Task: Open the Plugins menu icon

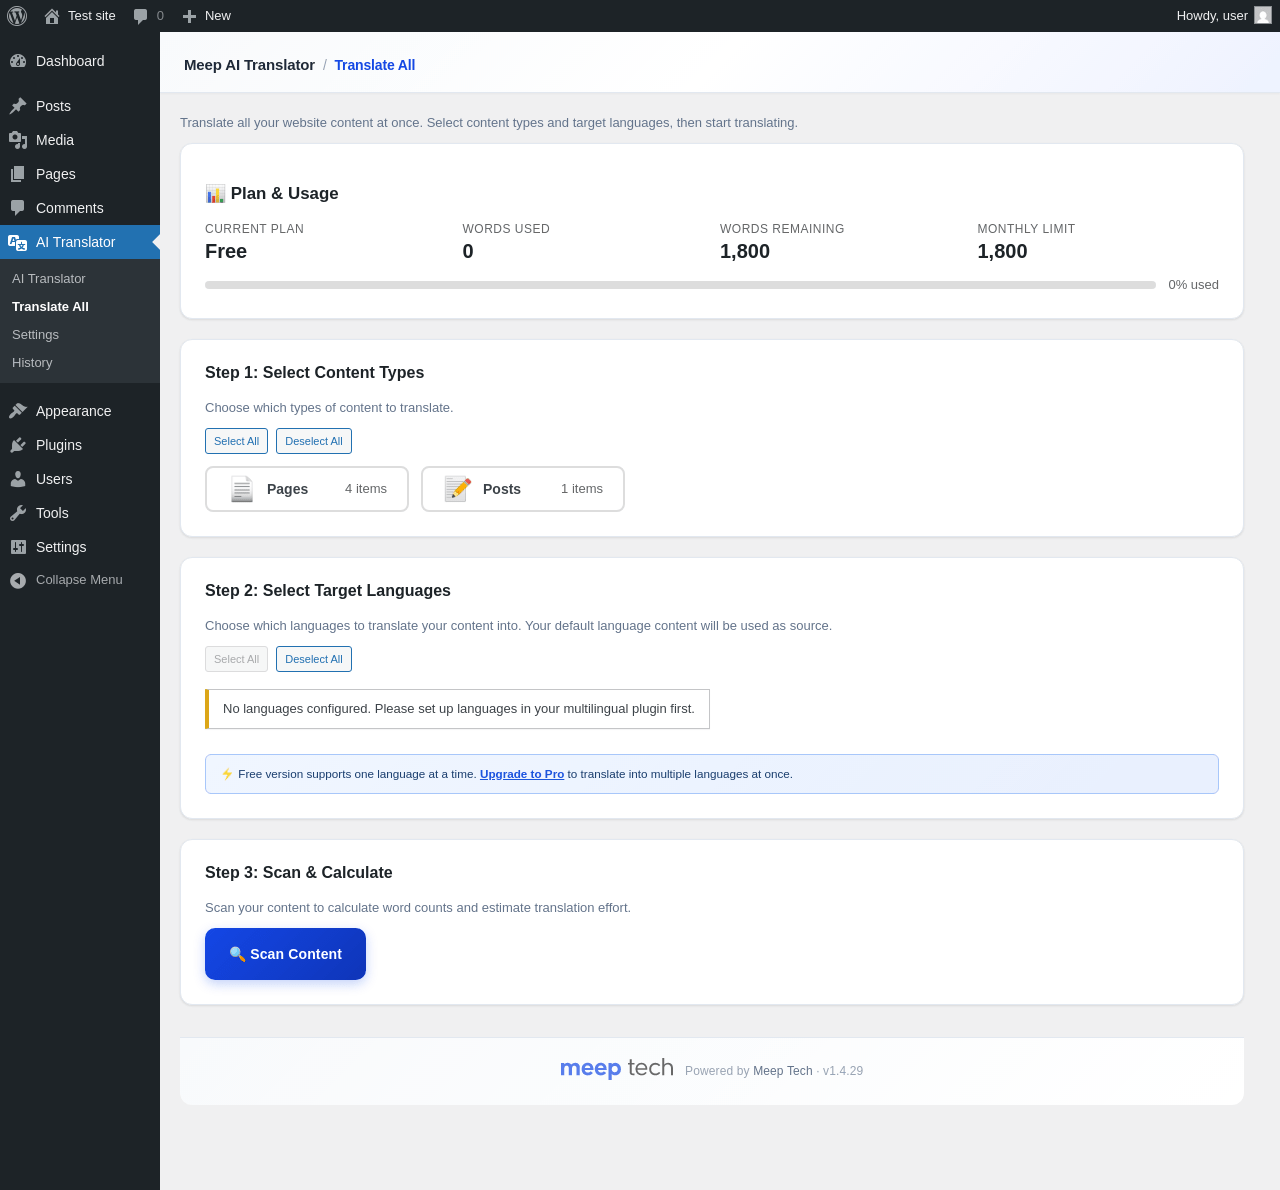Action: 18,445
